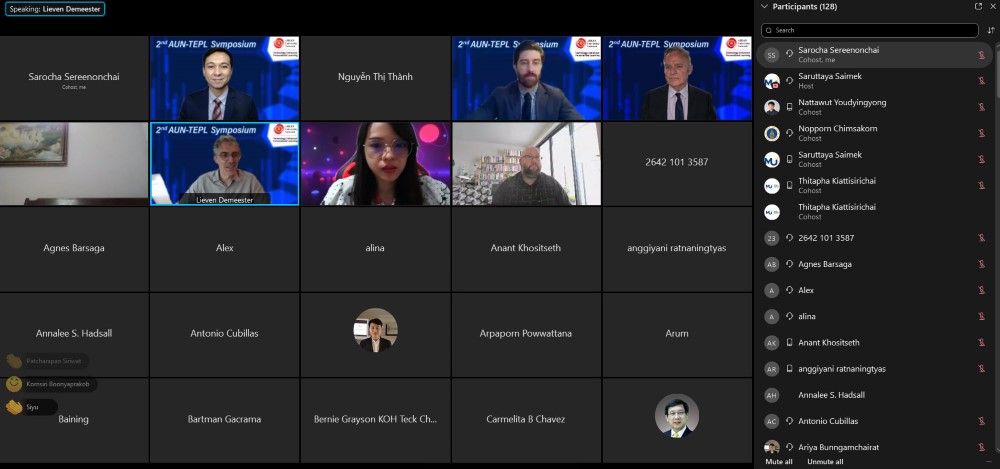
Task: Click muted mic icon for Nattawut Youdyingyong
Action: point(981,107)
